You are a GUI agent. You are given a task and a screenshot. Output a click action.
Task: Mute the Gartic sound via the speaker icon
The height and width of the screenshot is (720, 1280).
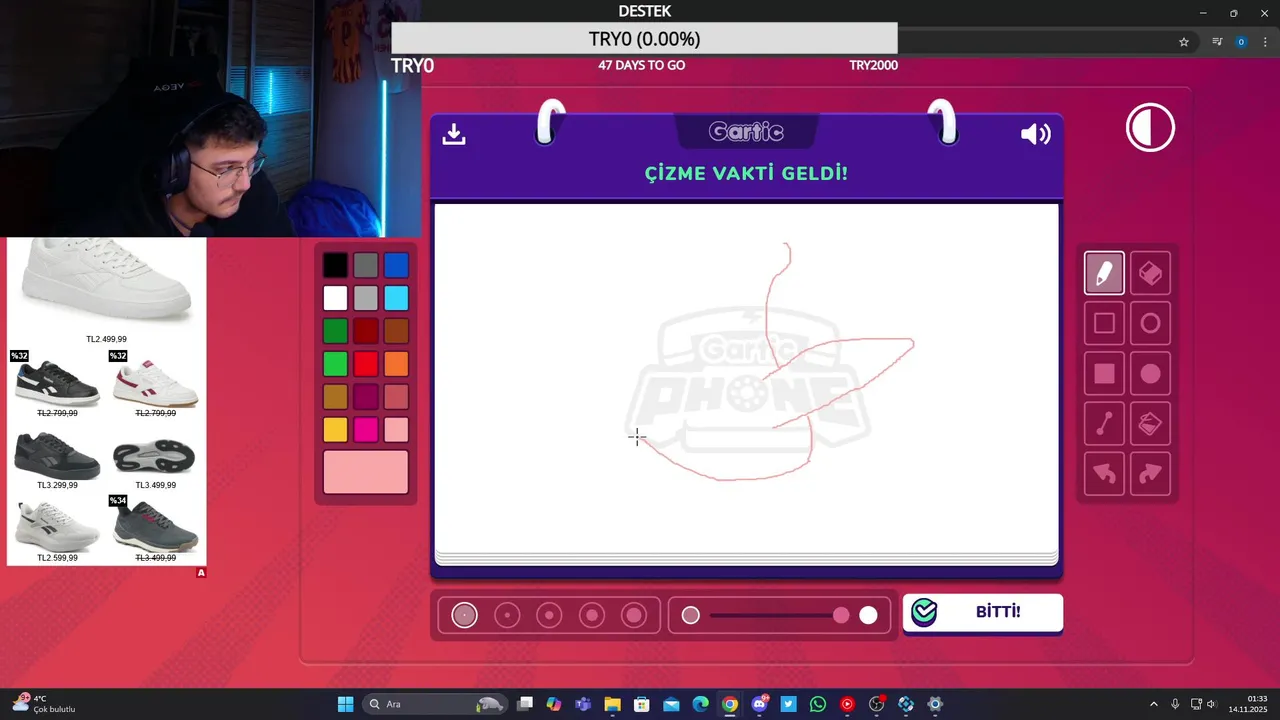[1035, 134]
